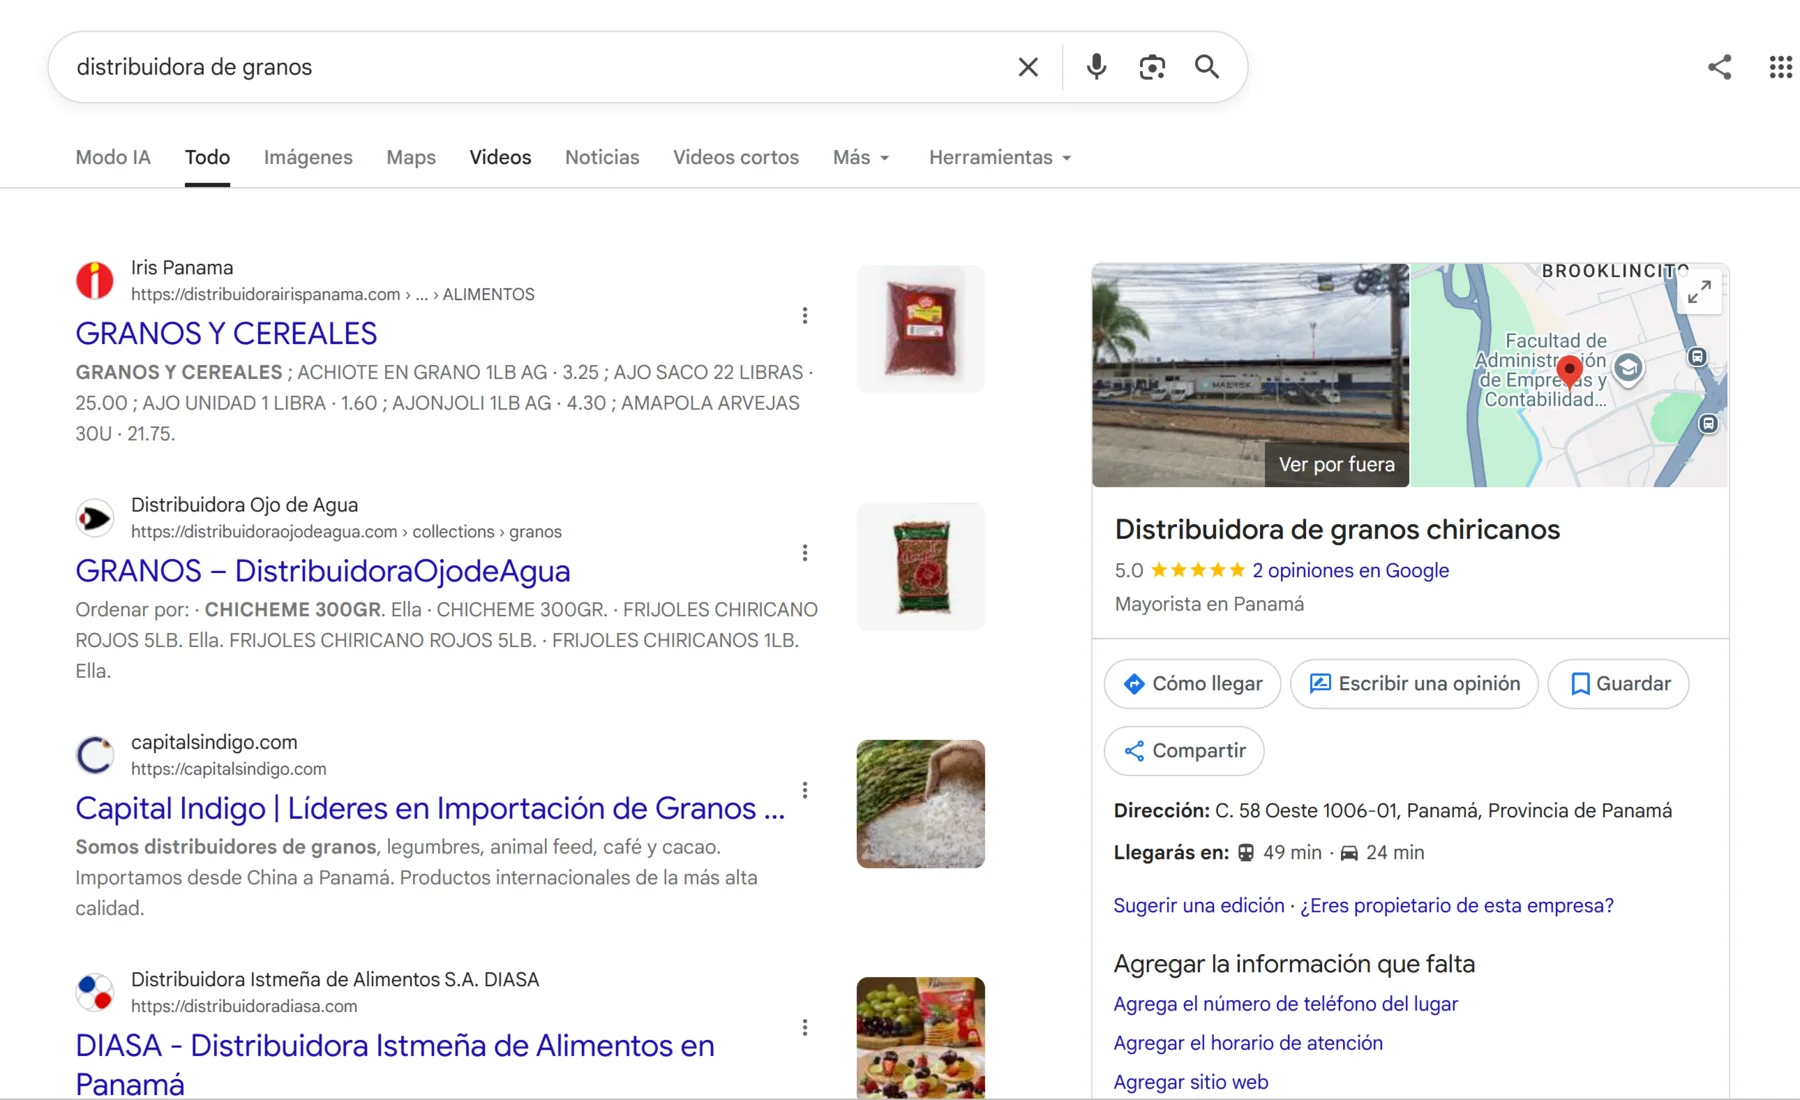Submit search with the magnifying glass icon

point(1207,67)
